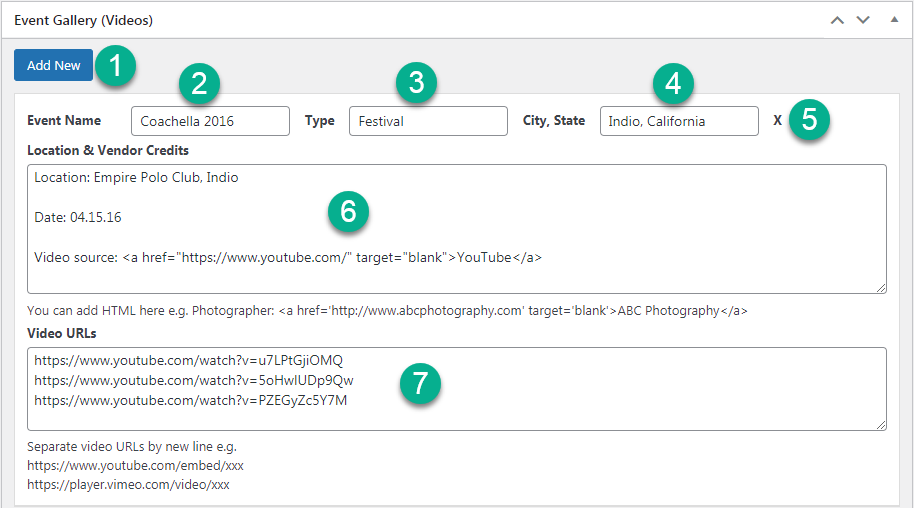This screenshot has height=508, width=914.
Task: Grab the Video URLs textarea resize handle
Action: coord(881,426)
